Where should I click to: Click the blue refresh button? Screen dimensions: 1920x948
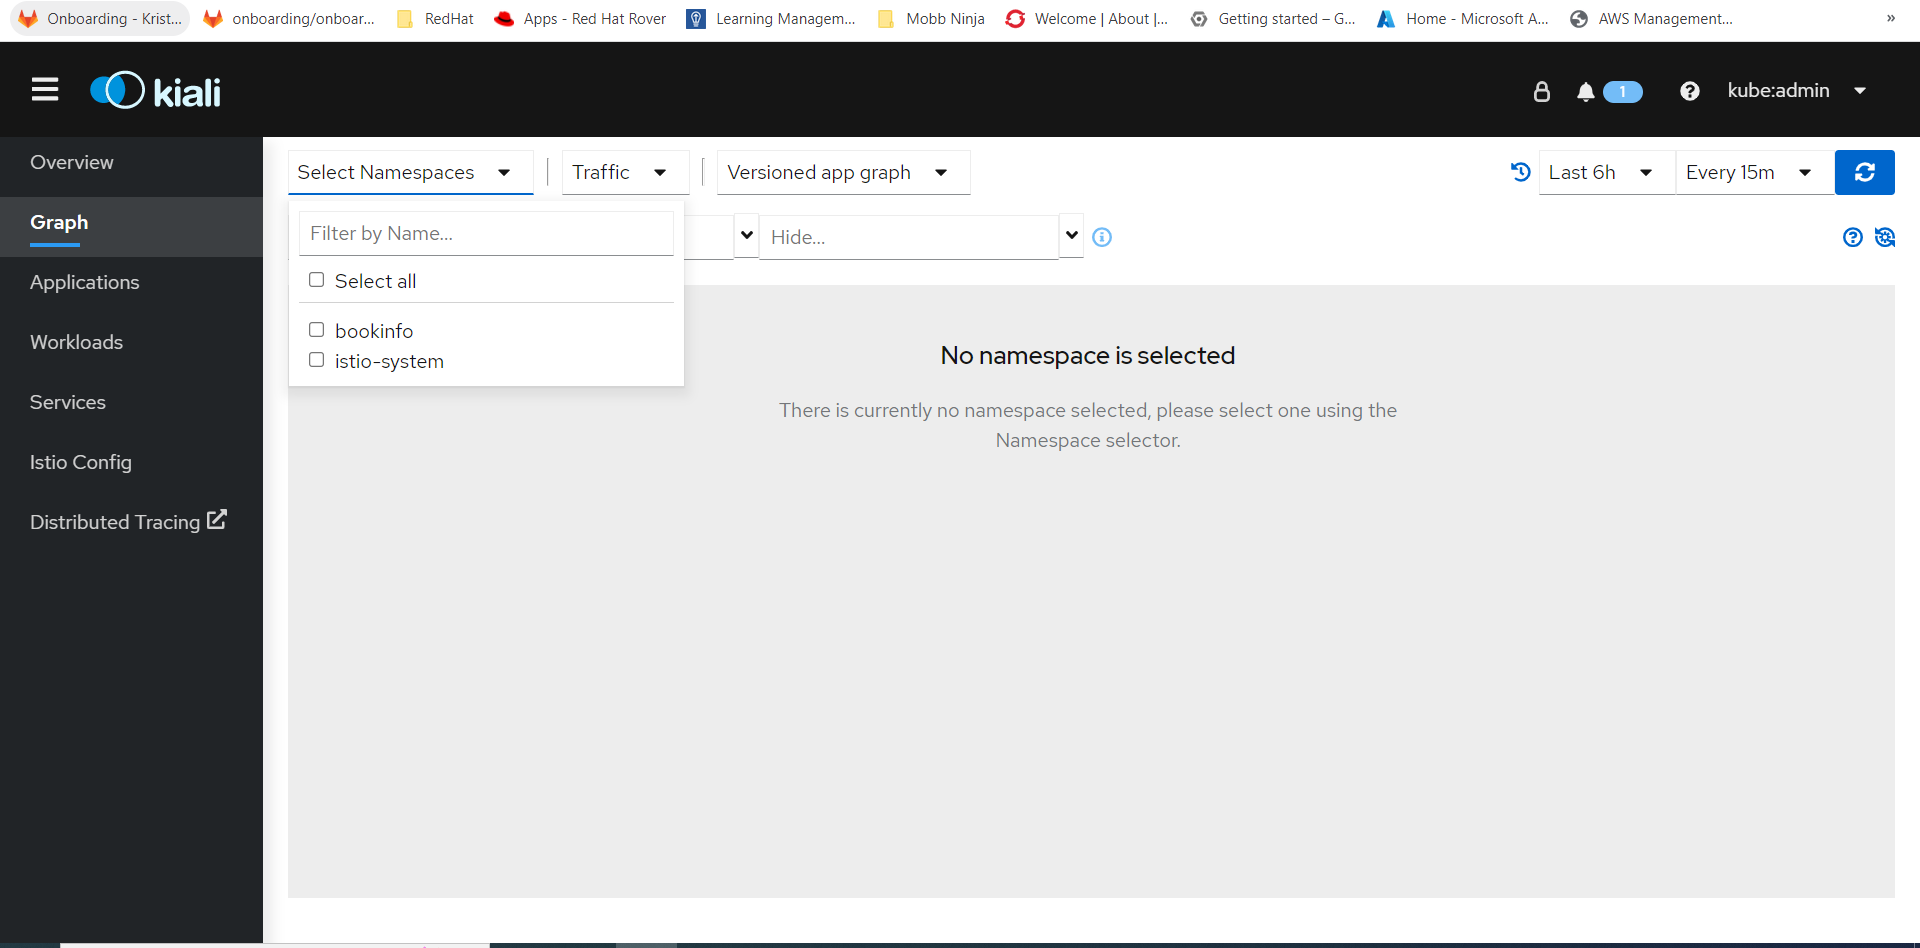pyautogui.click(x=1864, y=172)
